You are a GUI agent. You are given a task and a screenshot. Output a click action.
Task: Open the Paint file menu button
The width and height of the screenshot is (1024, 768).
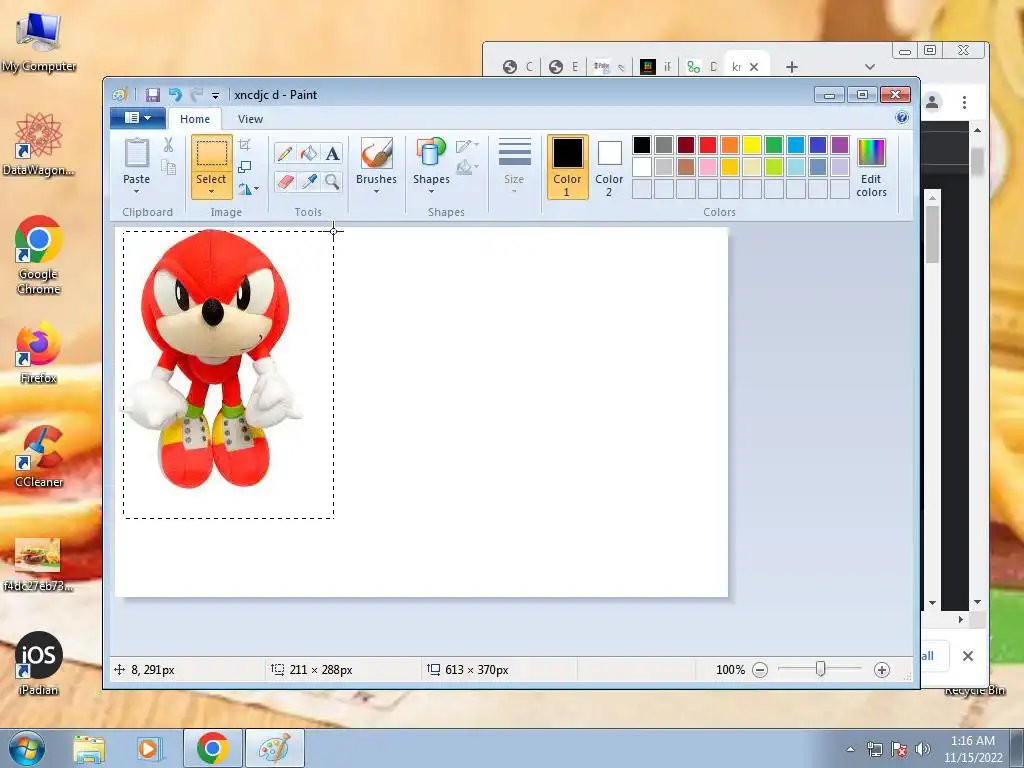[137, 118]
